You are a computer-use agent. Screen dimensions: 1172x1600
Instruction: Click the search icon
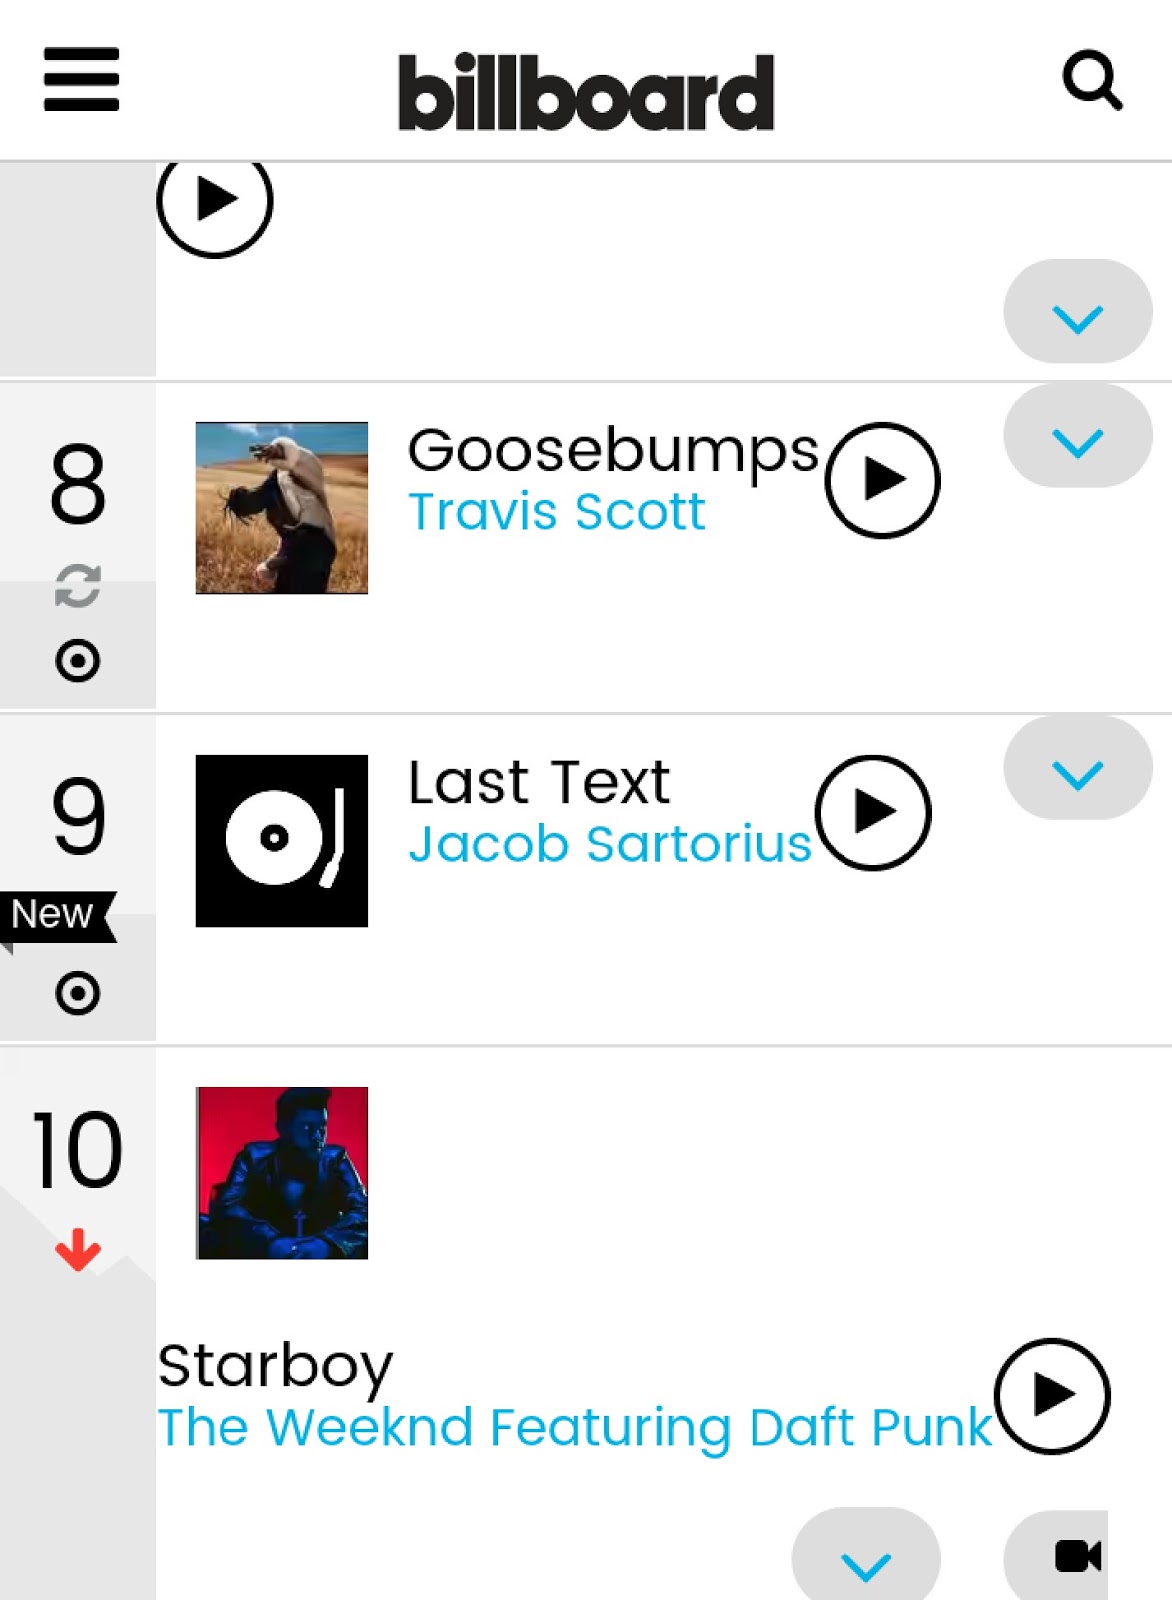1094,82
